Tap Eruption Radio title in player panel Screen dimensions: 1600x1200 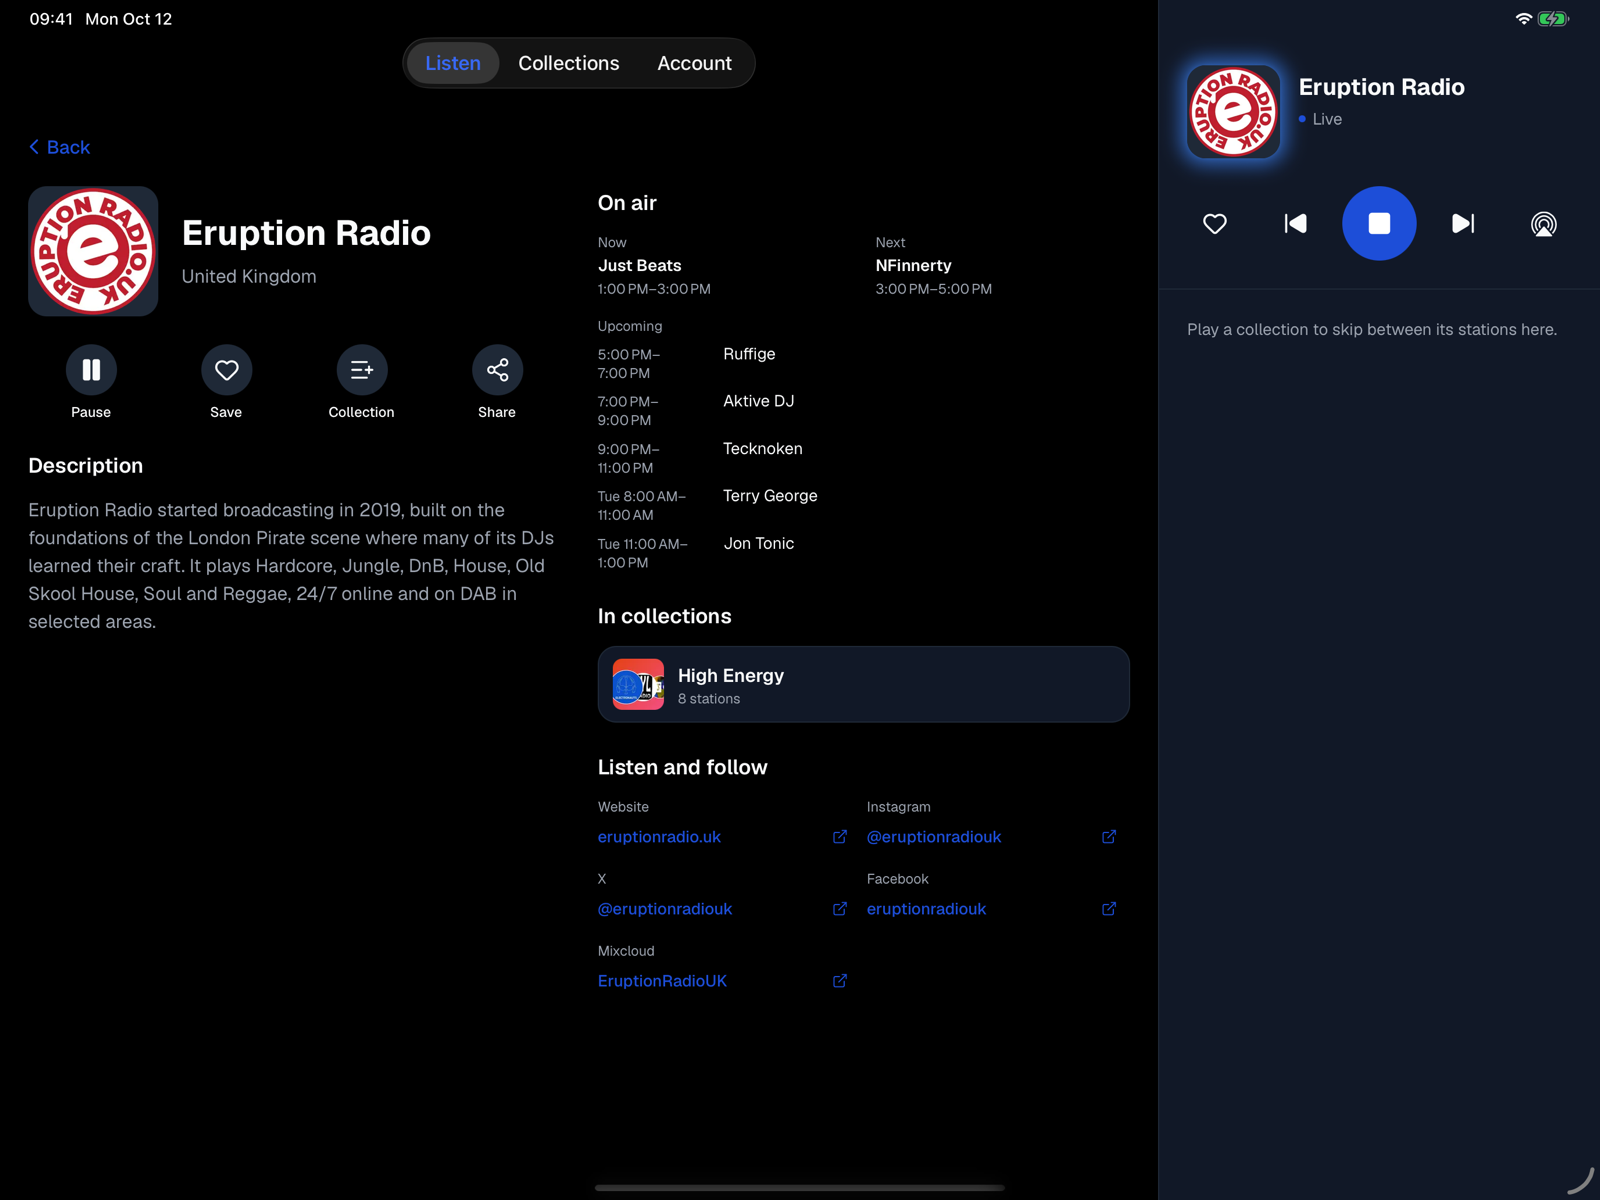[x=1381, y=87]
